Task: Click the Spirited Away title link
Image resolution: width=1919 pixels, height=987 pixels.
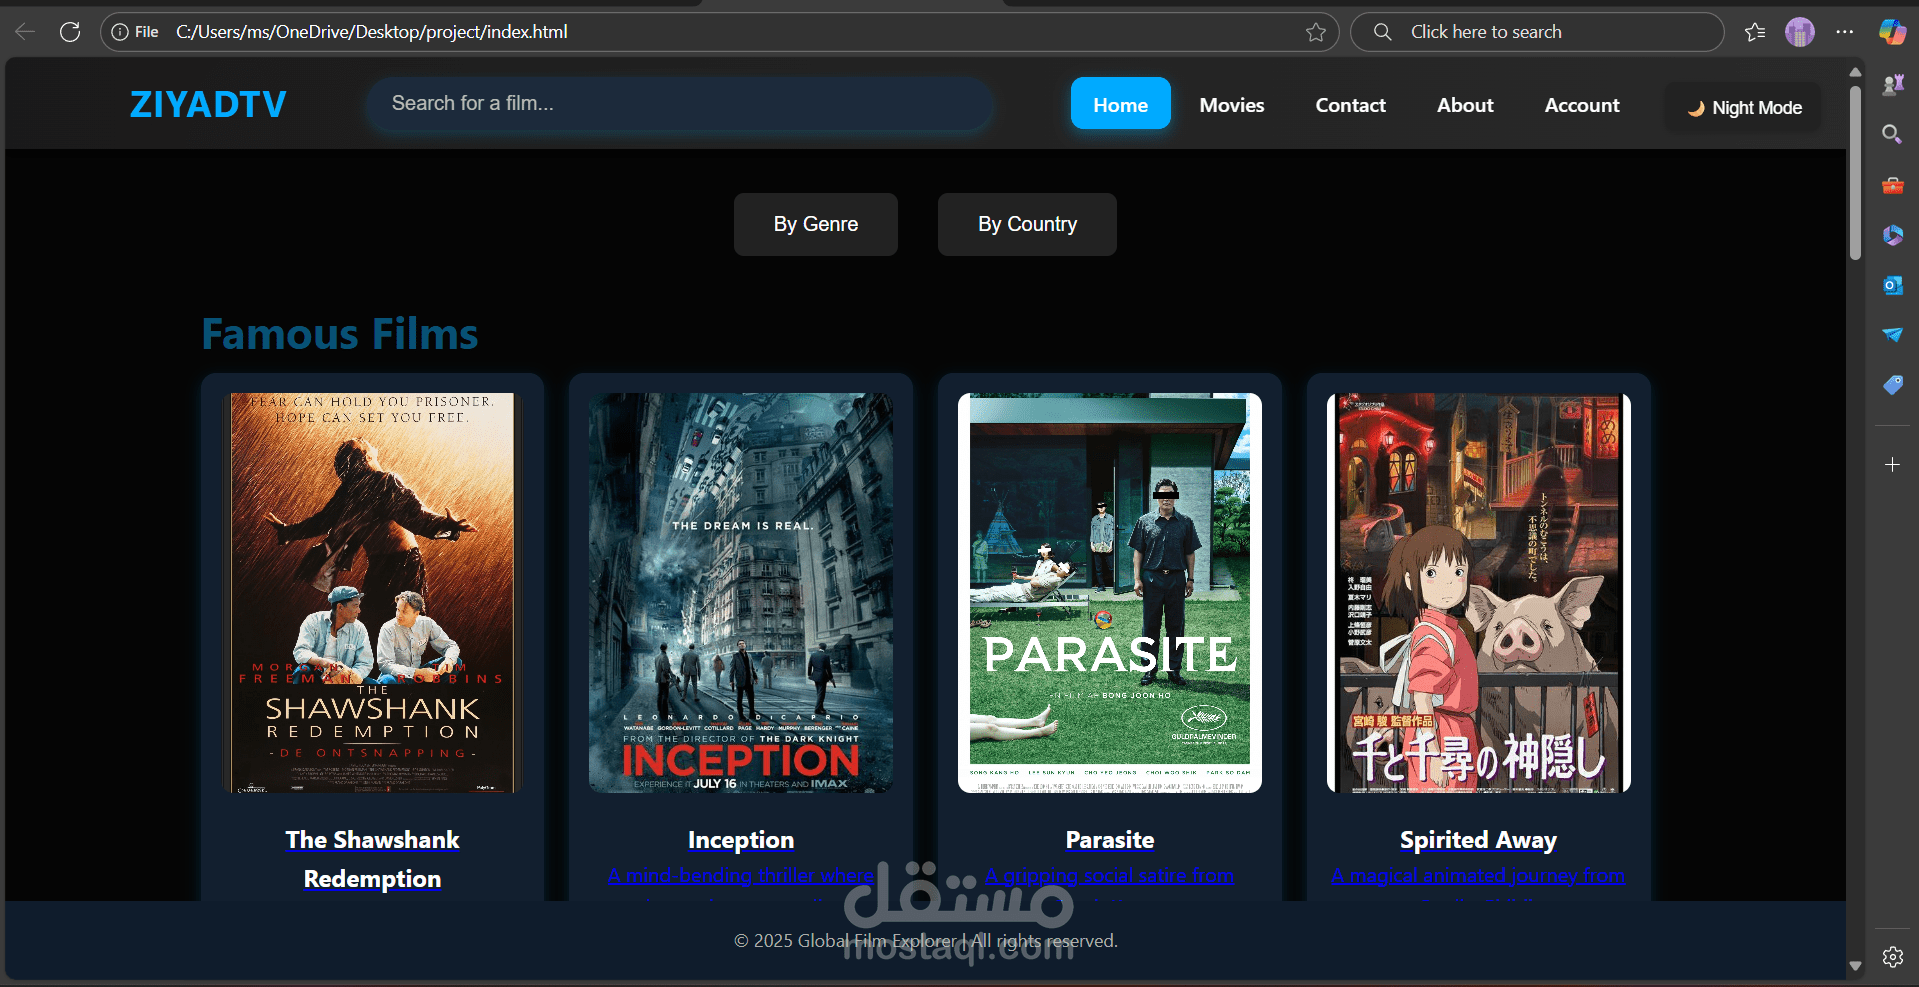Action: point(1479,840)
